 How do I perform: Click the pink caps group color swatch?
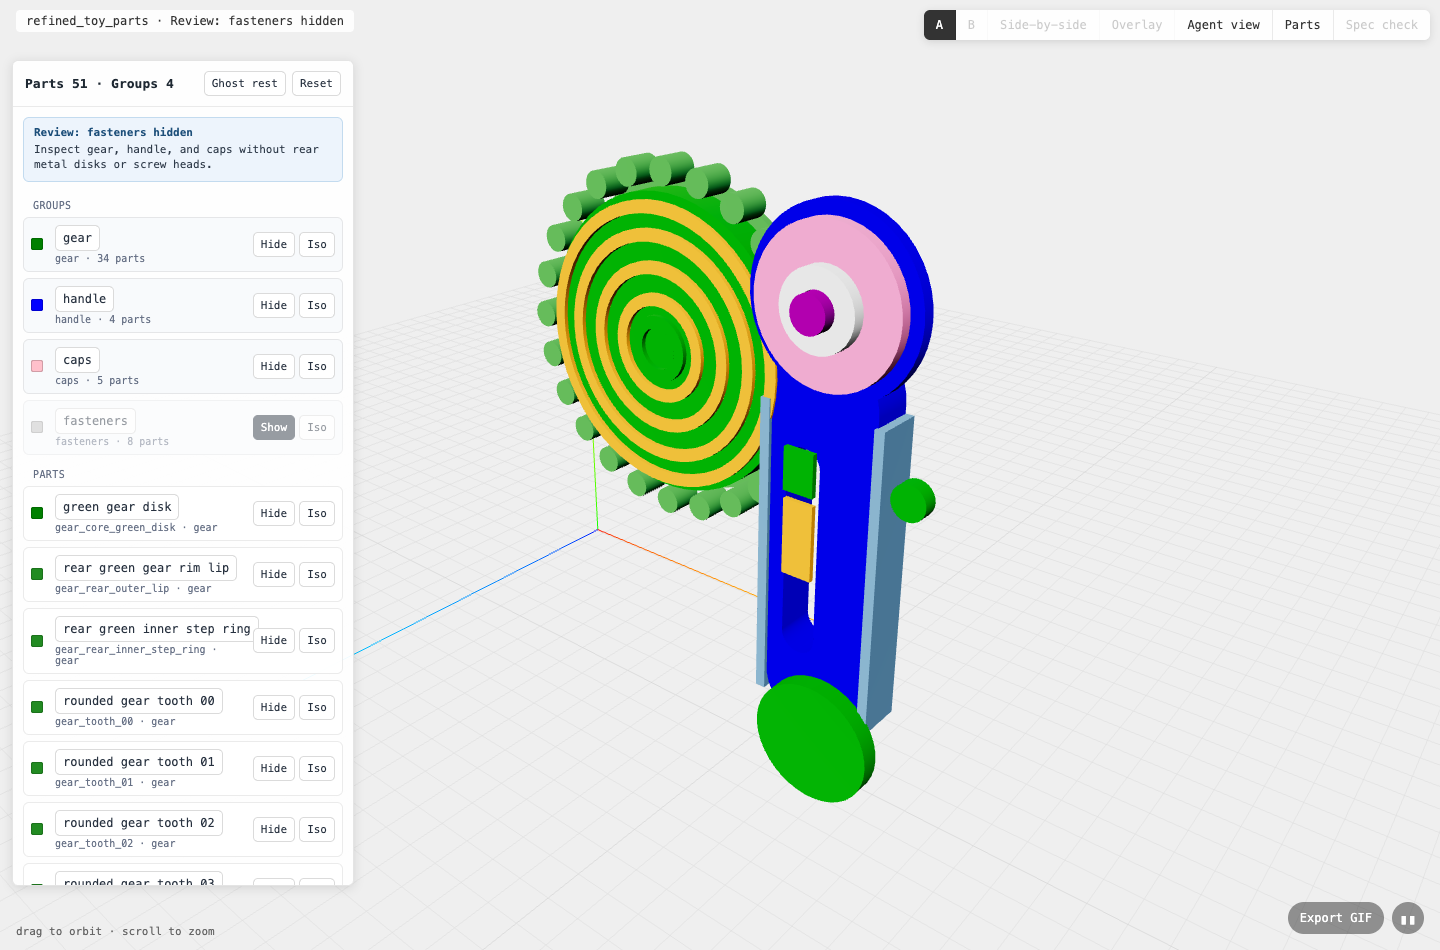point(37,366)
